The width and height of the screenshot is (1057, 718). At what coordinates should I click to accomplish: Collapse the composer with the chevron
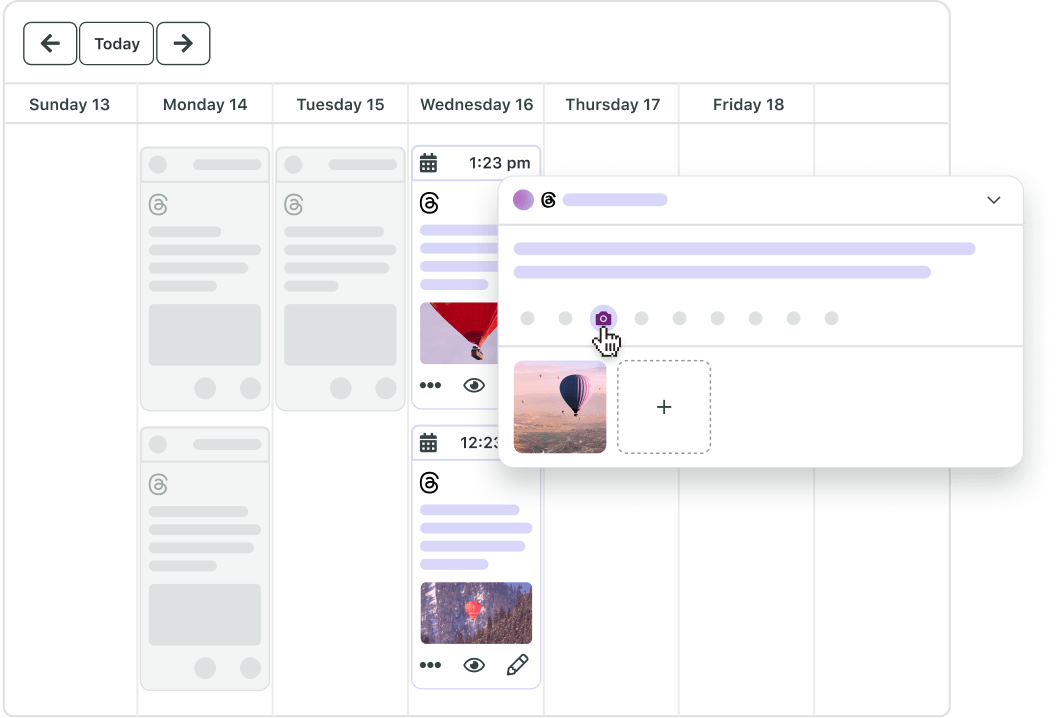click(994, 200)
